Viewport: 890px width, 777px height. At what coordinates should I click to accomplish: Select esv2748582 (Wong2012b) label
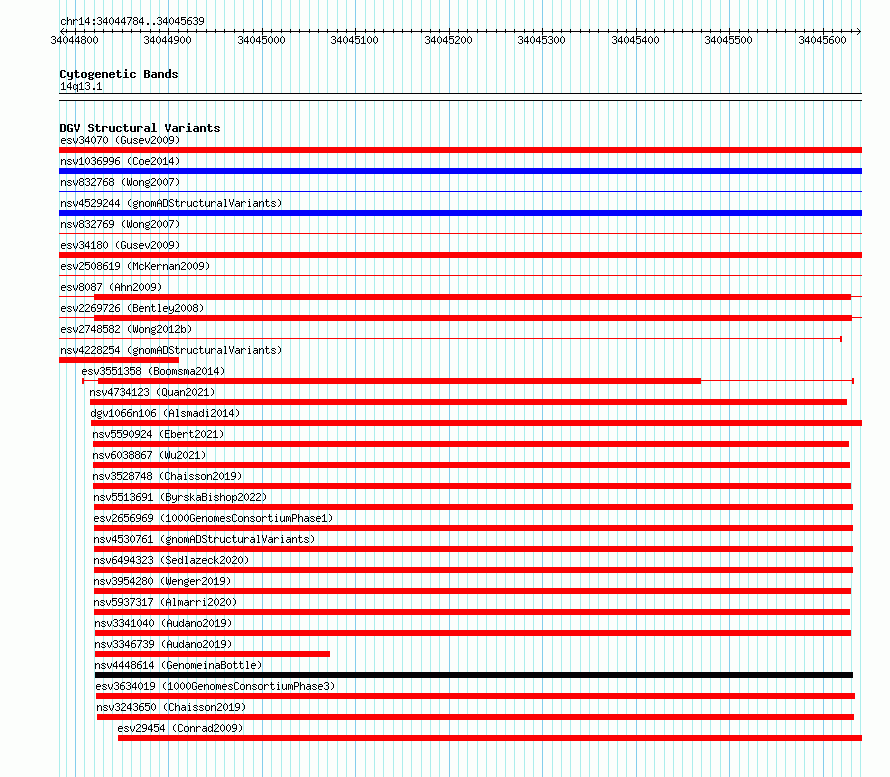point(126,329)
